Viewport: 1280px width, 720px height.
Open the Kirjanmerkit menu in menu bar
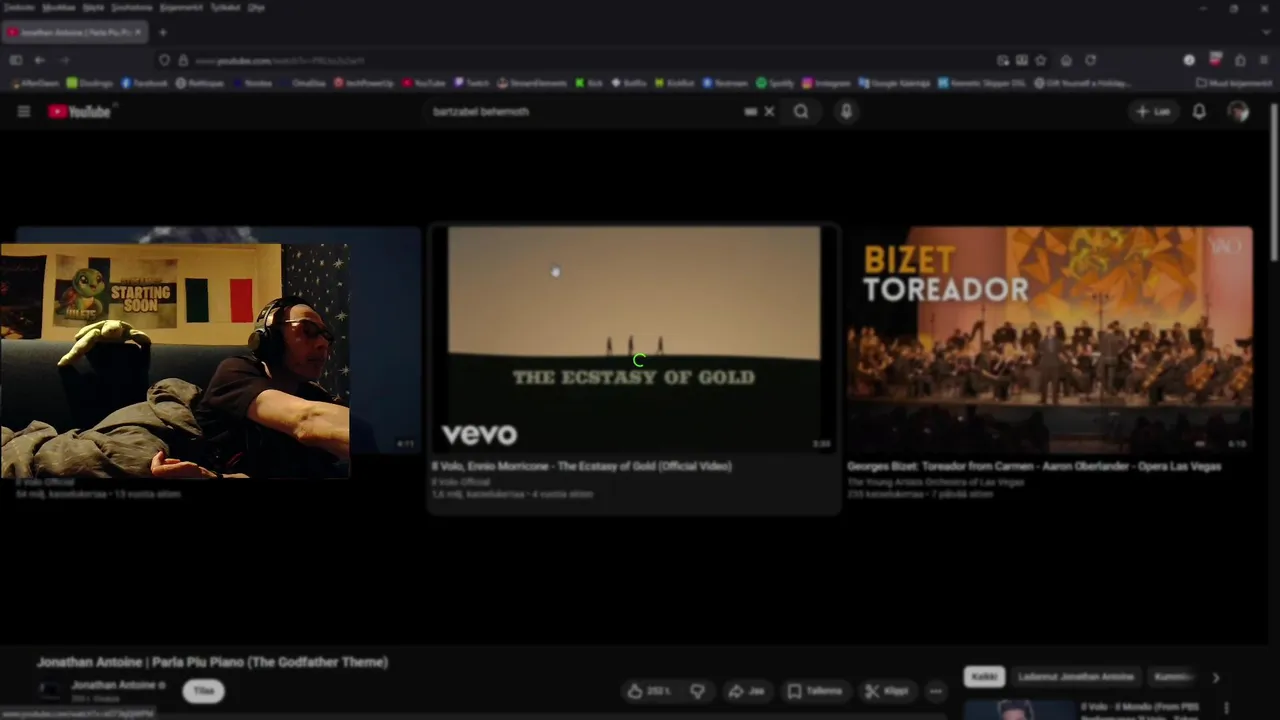pos(181,8)
